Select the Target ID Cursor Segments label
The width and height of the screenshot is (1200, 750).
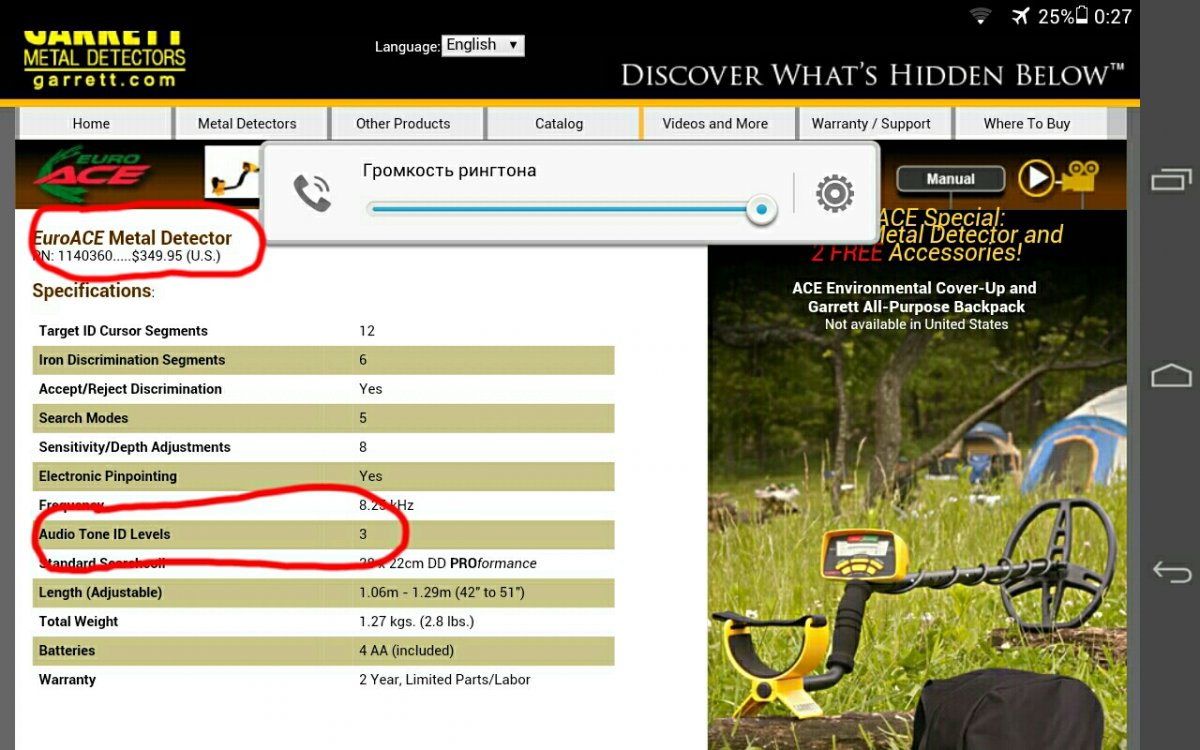(x=123, y=331)
